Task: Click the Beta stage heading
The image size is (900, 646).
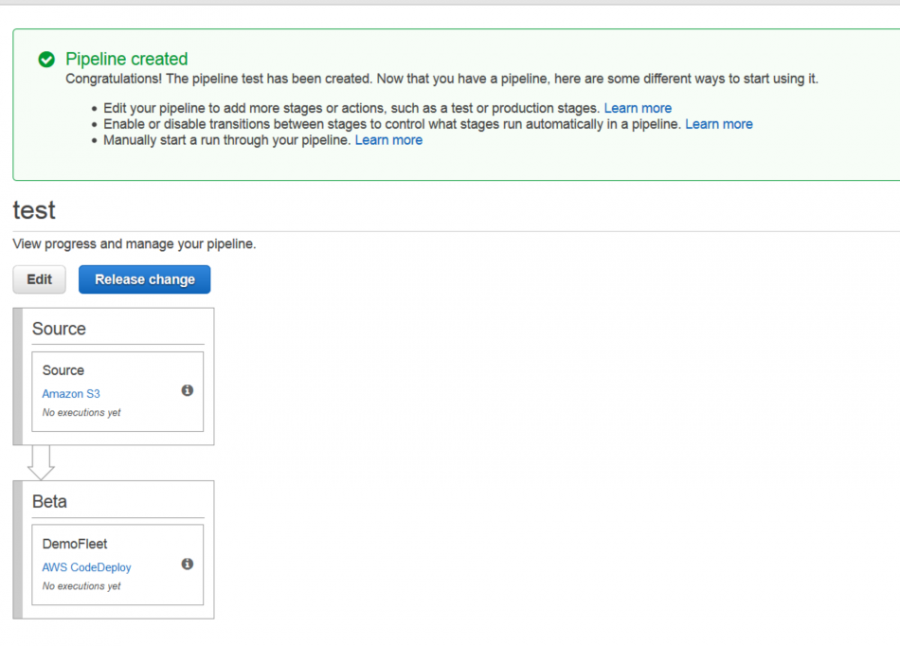Action: tap(49, 501)
